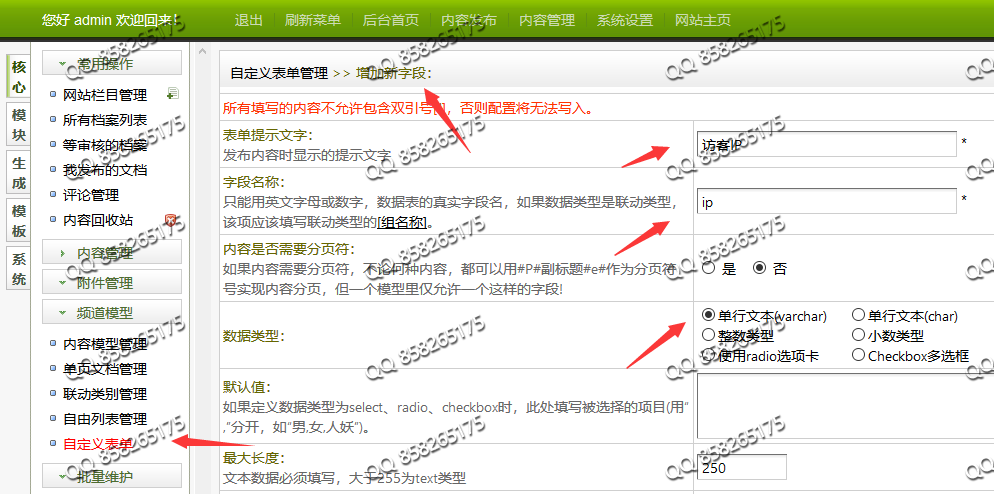
Task: Click the [组名称] link in the field description
Action: tap(403, 223)
